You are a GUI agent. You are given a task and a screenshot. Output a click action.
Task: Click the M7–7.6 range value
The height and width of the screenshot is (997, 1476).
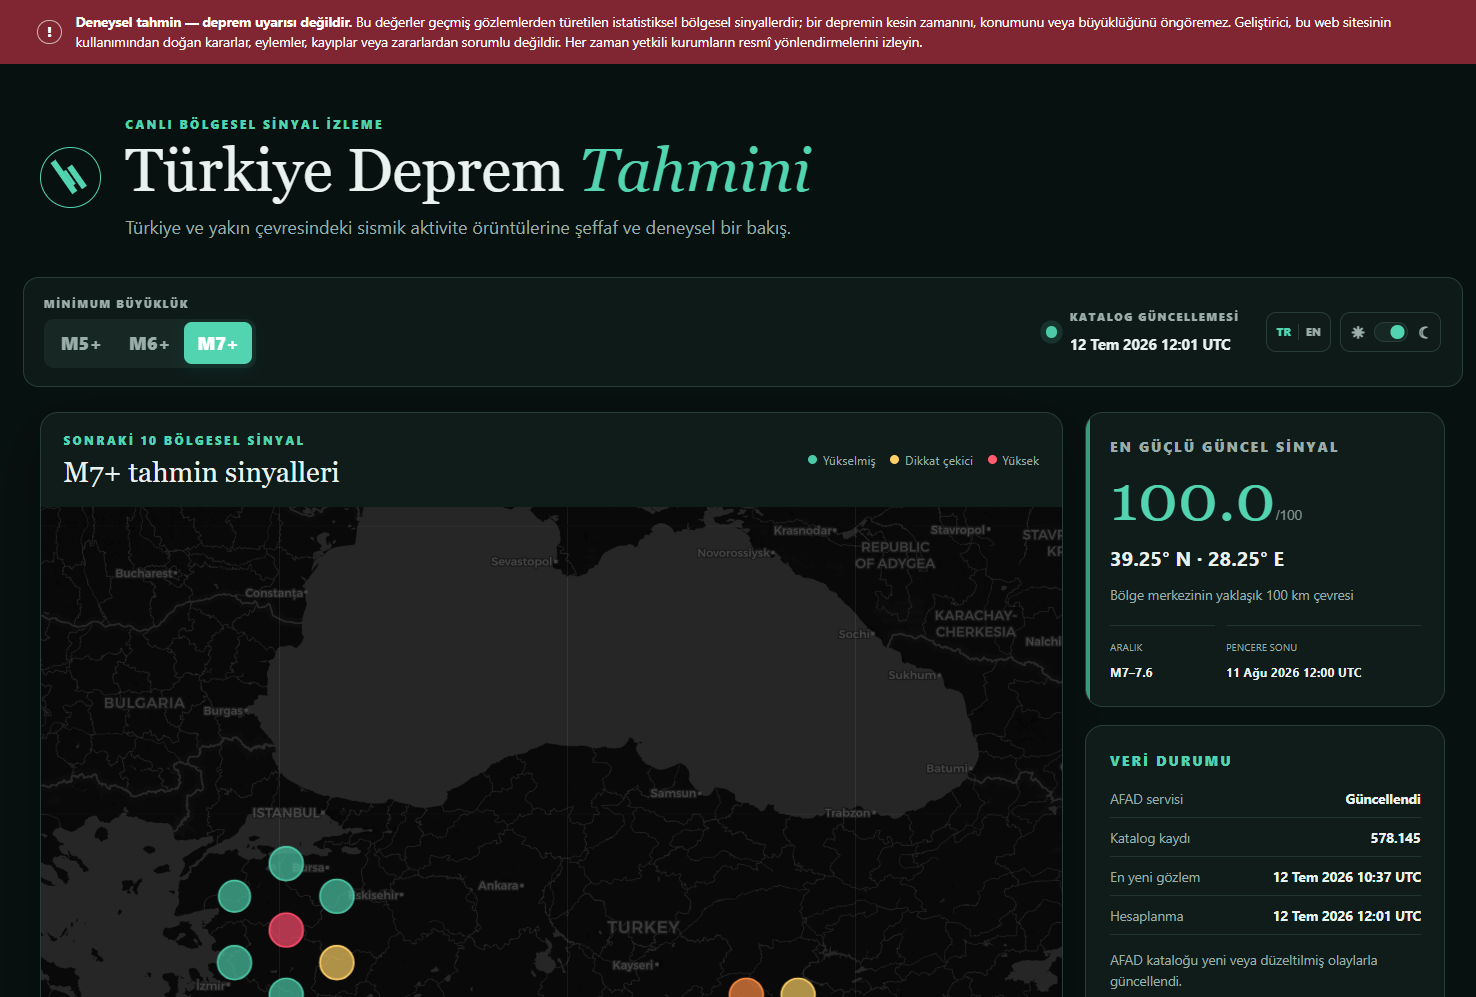pos(1131,673)
